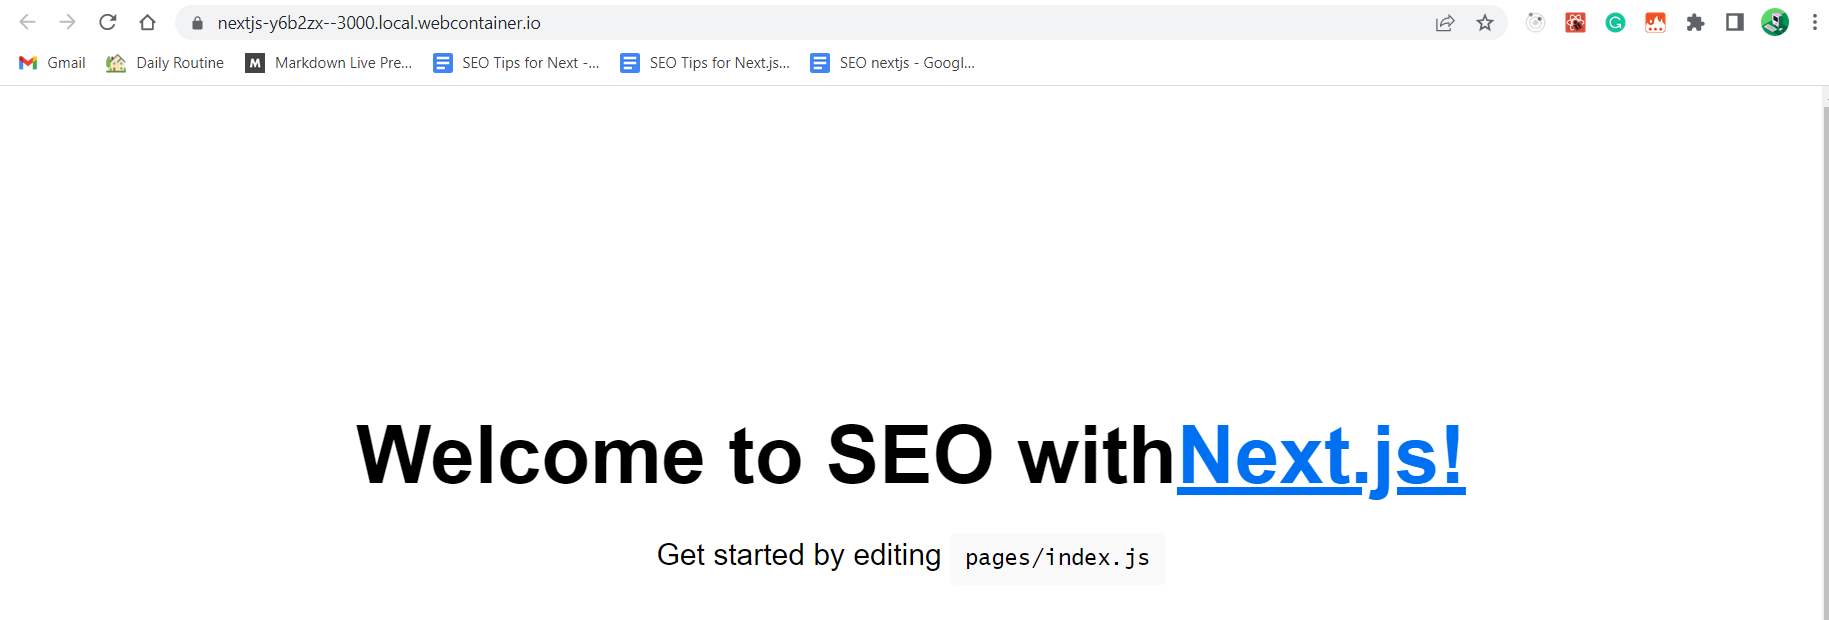
Task: Open the profile avatar menu
Action: (x=1775, y=22)
